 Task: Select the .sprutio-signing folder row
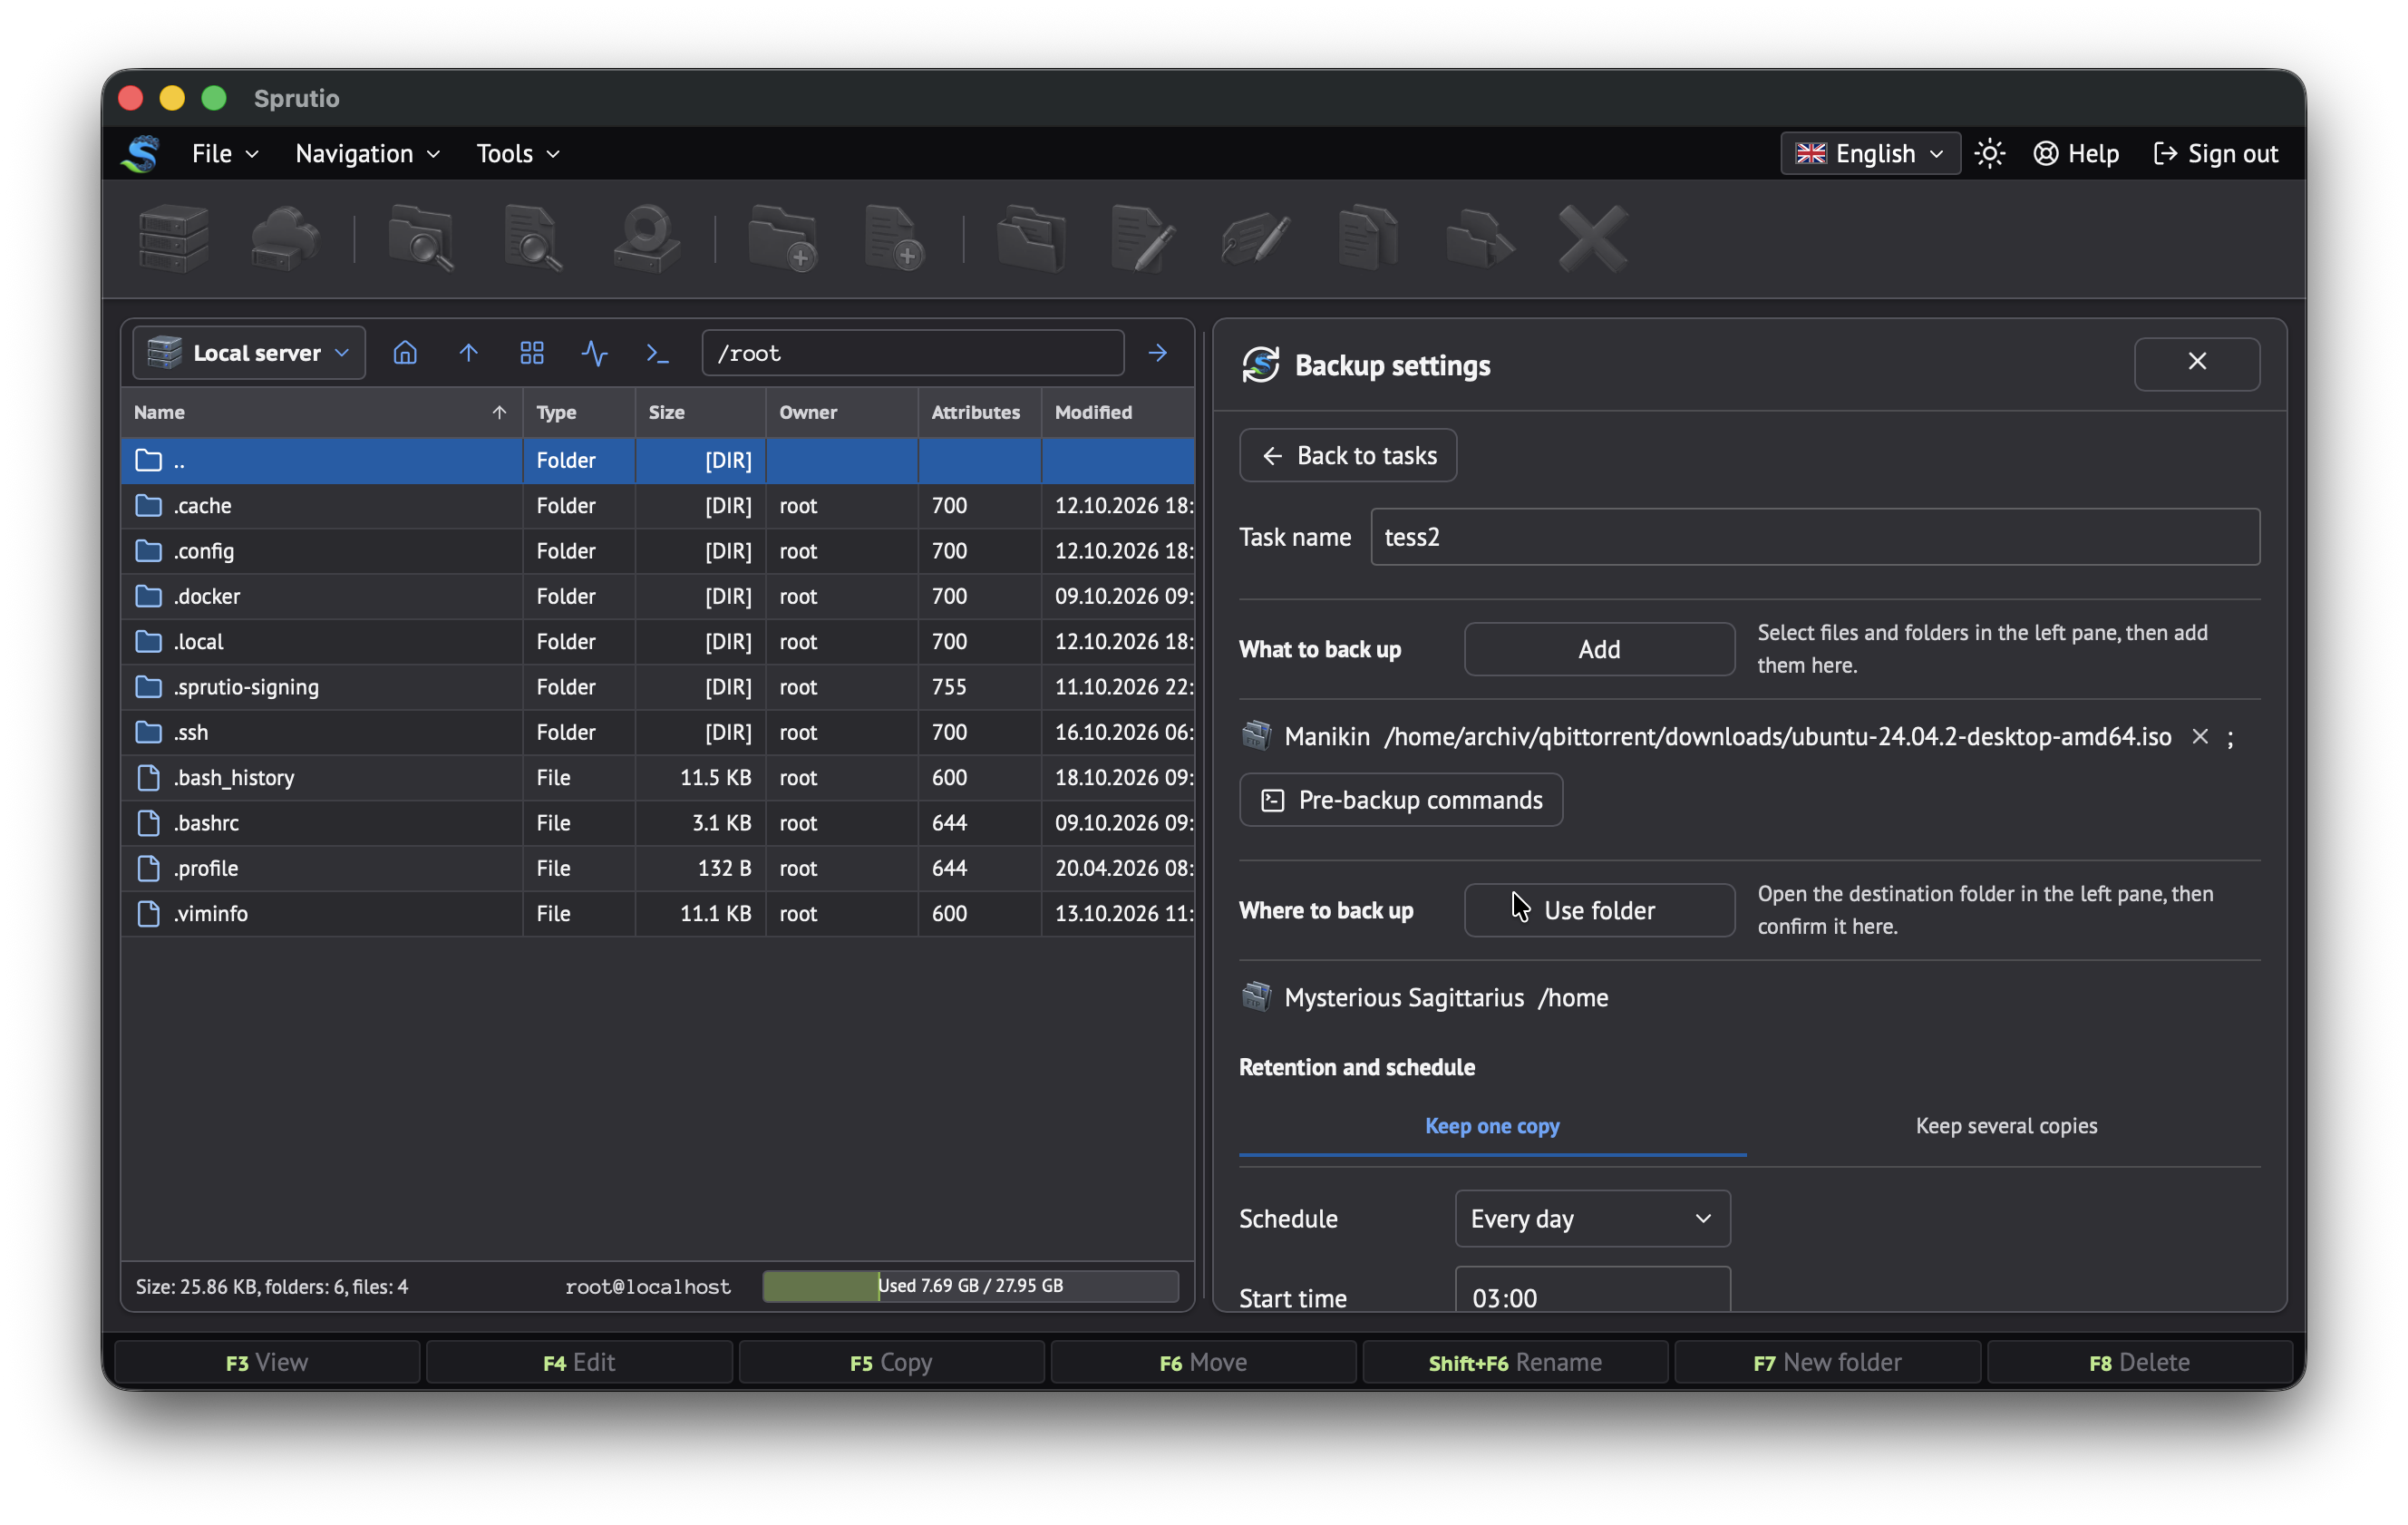pyautogui.click(x=657, y=687)
